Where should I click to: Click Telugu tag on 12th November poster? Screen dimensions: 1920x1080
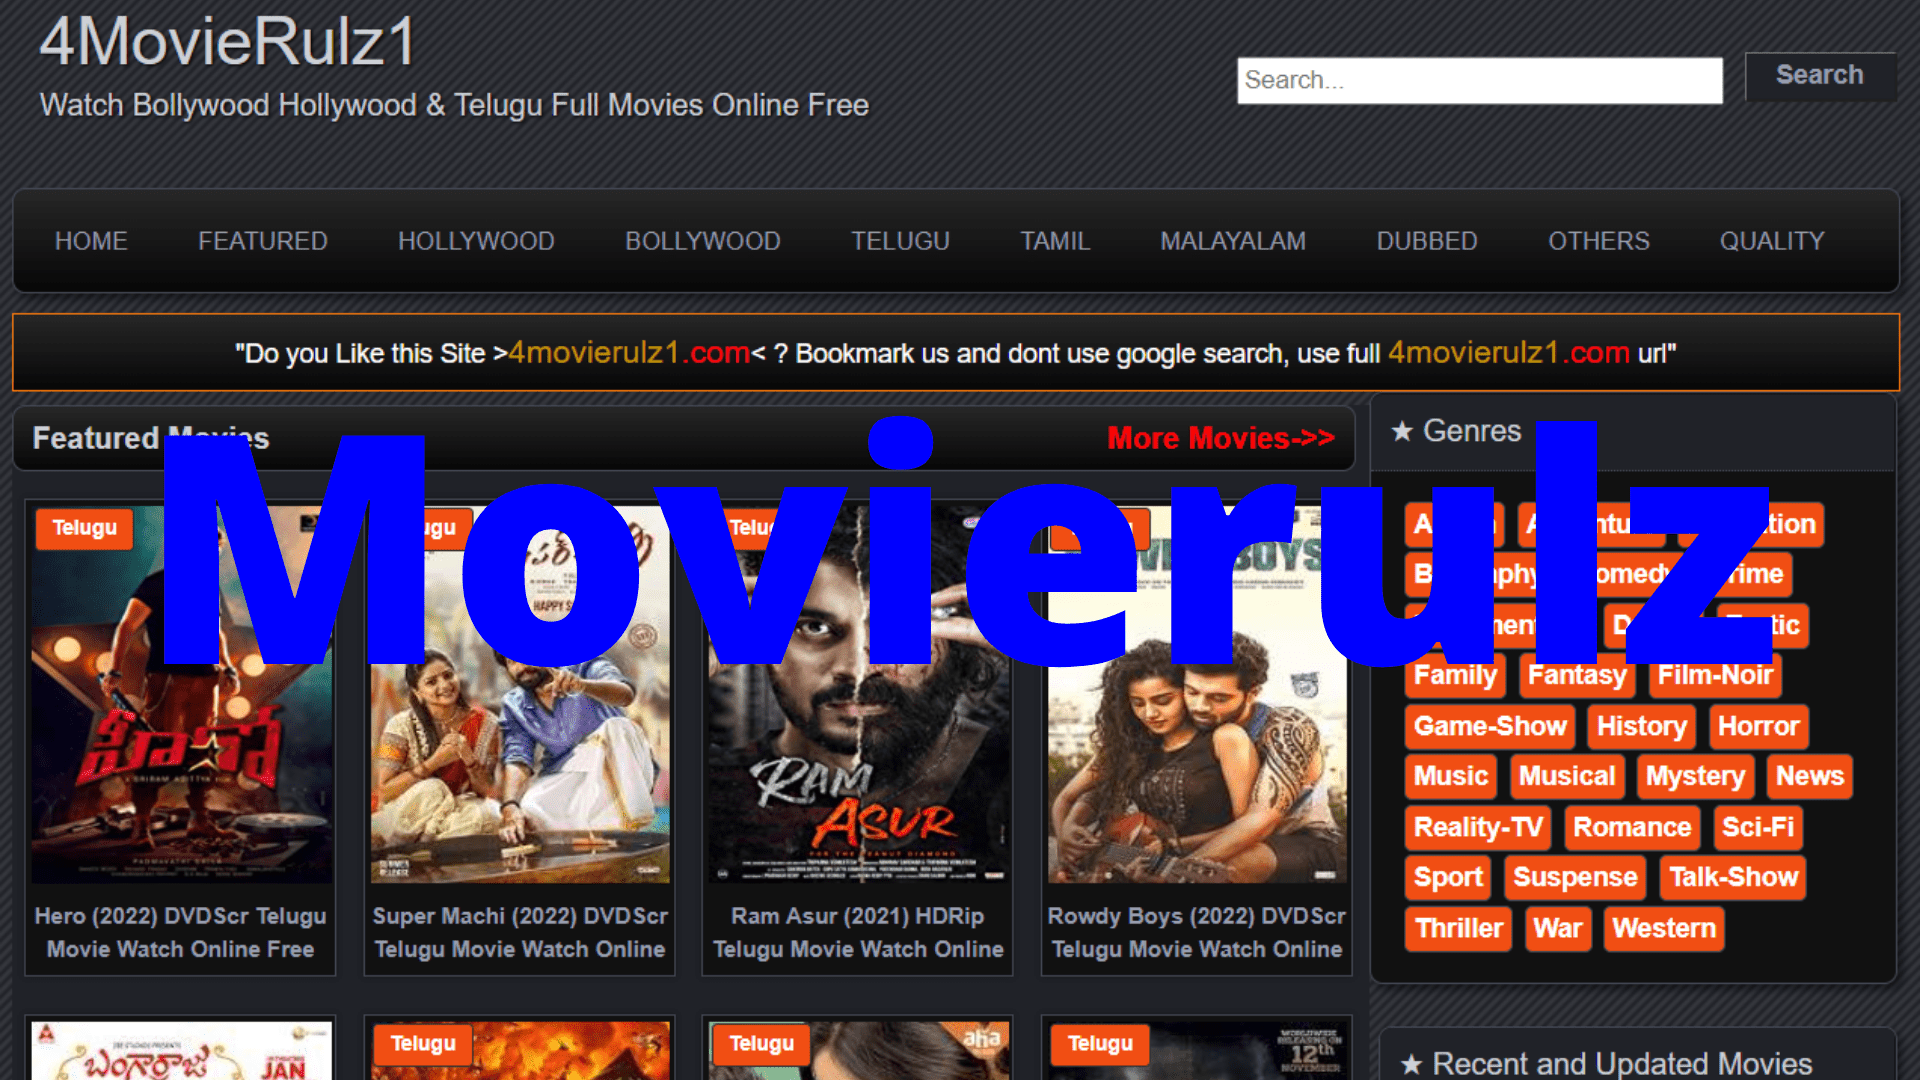click(x=1100, y=1044)
